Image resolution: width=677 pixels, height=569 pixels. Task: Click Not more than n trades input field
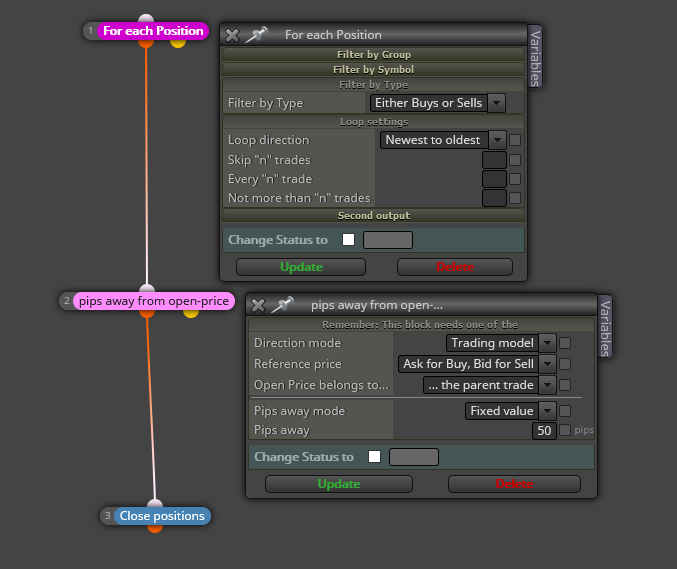click(x=494, y=198)
